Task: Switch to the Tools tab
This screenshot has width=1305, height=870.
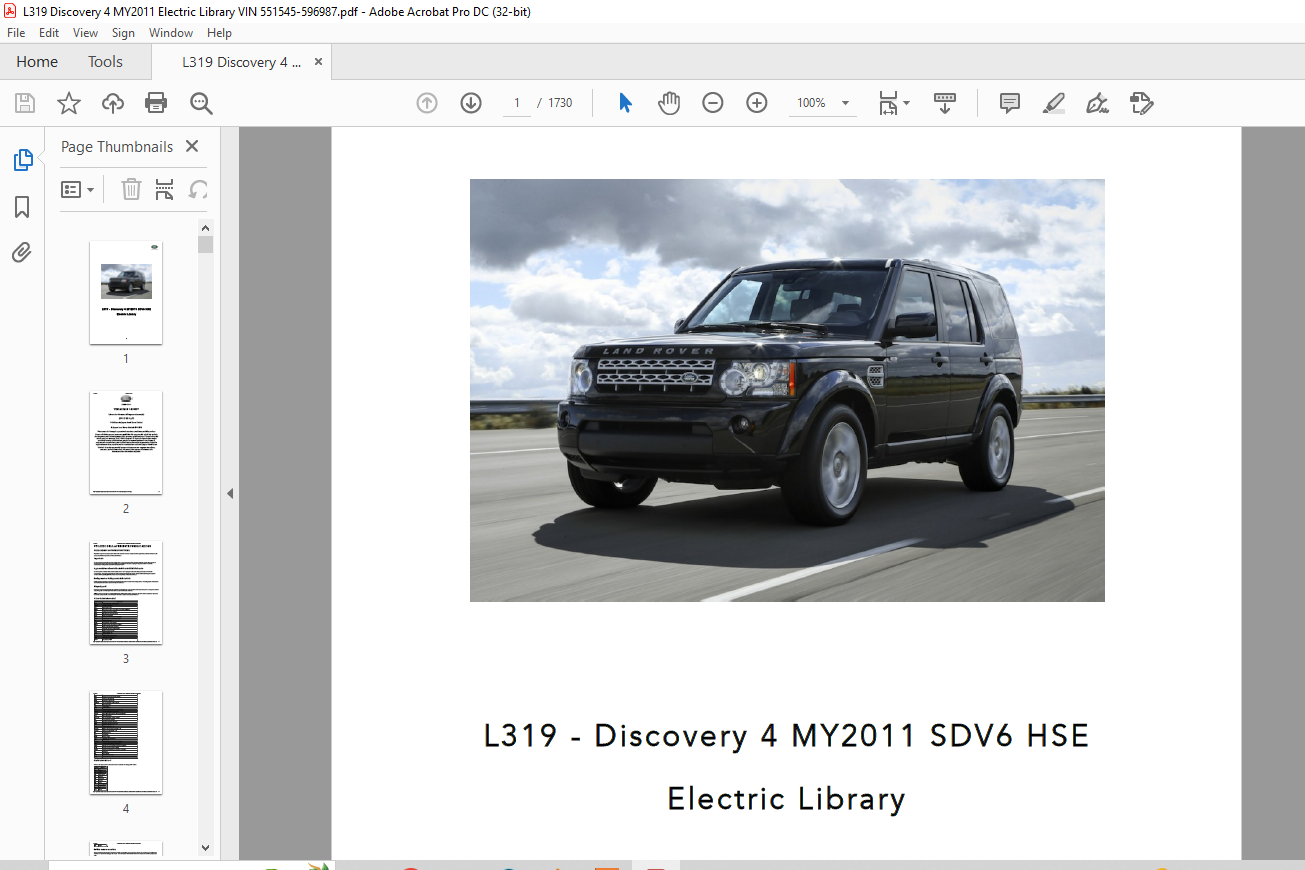Action: click(105, 62)
